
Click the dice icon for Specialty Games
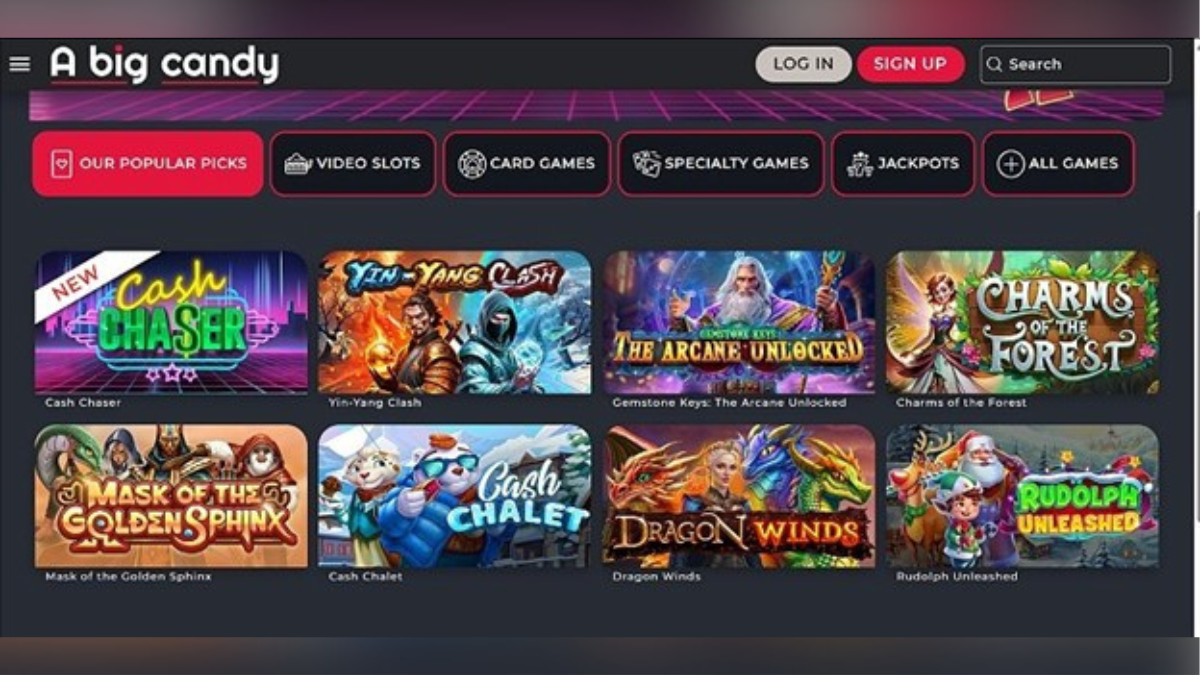[646, 163]
